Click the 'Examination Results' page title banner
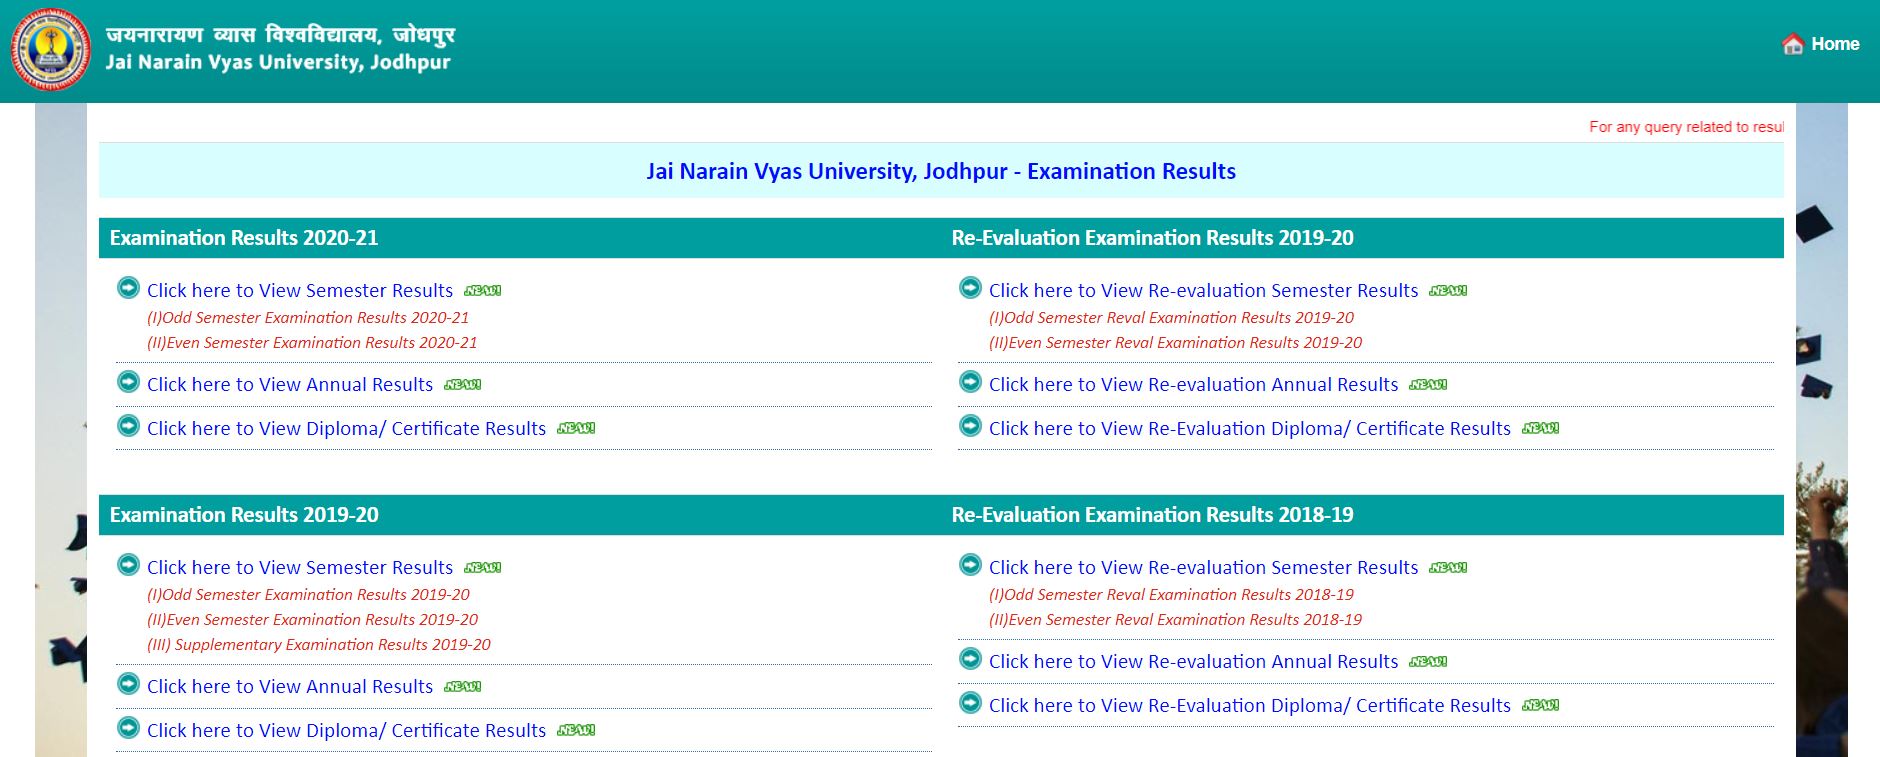Viewport: 1880px width, 757px height. [941, 171]
